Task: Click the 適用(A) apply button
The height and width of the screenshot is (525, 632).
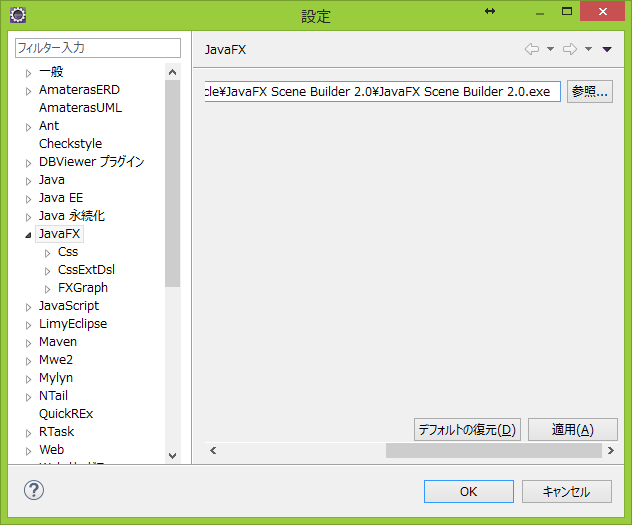Action: [572, 430]
